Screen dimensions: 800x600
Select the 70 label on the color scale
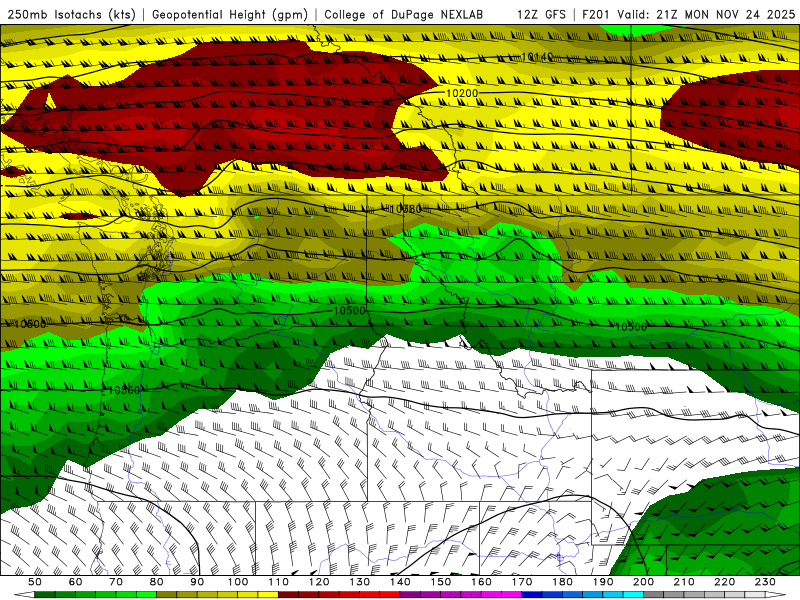(x=116, y=582)
